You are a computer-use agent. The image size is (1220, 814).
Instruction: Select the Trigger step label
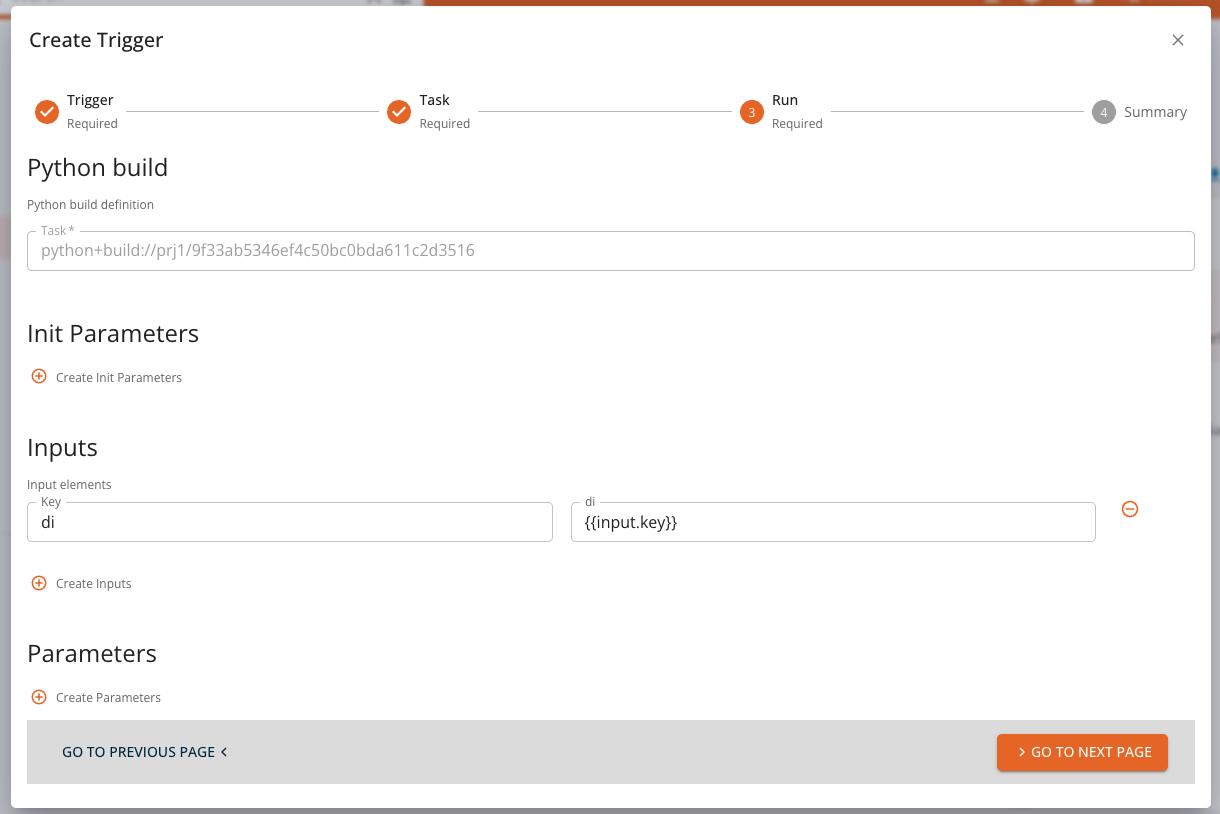click(x=90, y=100)
